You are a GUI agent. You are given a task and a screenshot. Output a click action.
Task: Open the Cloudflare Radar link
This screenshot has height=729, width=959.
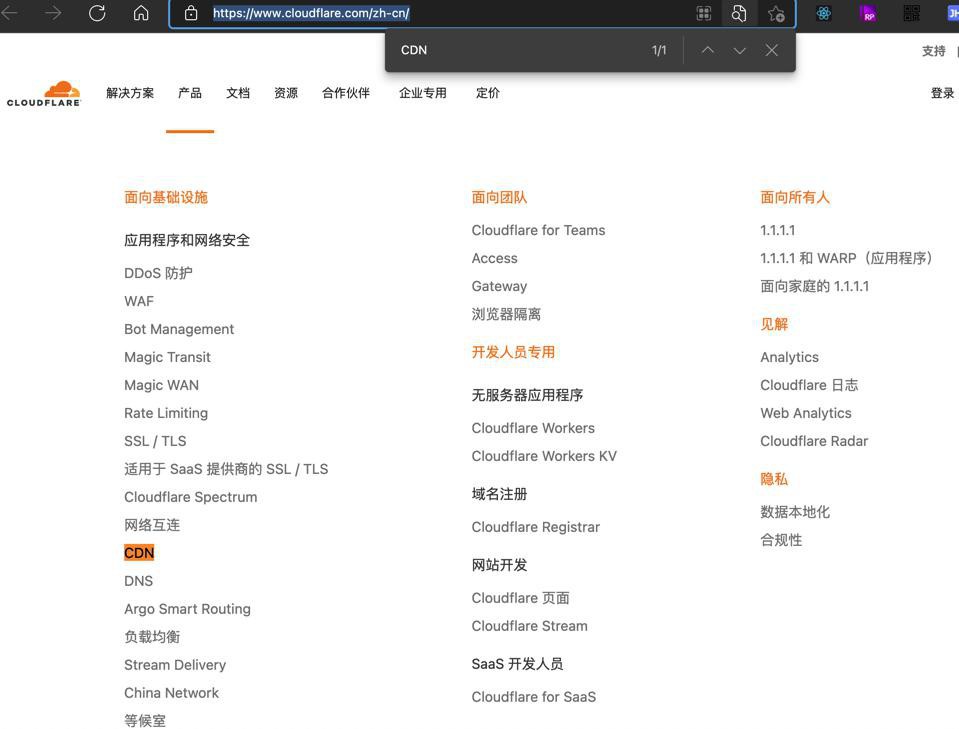pos(814,441)
